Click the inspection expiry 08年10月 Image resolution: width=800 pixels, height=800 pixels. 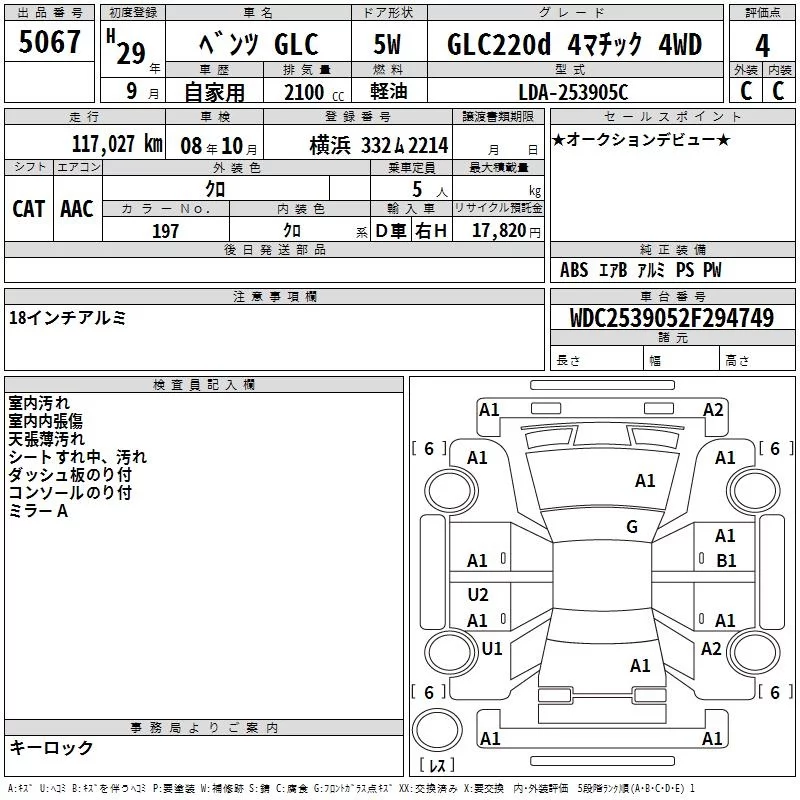[x=219, y=146]
